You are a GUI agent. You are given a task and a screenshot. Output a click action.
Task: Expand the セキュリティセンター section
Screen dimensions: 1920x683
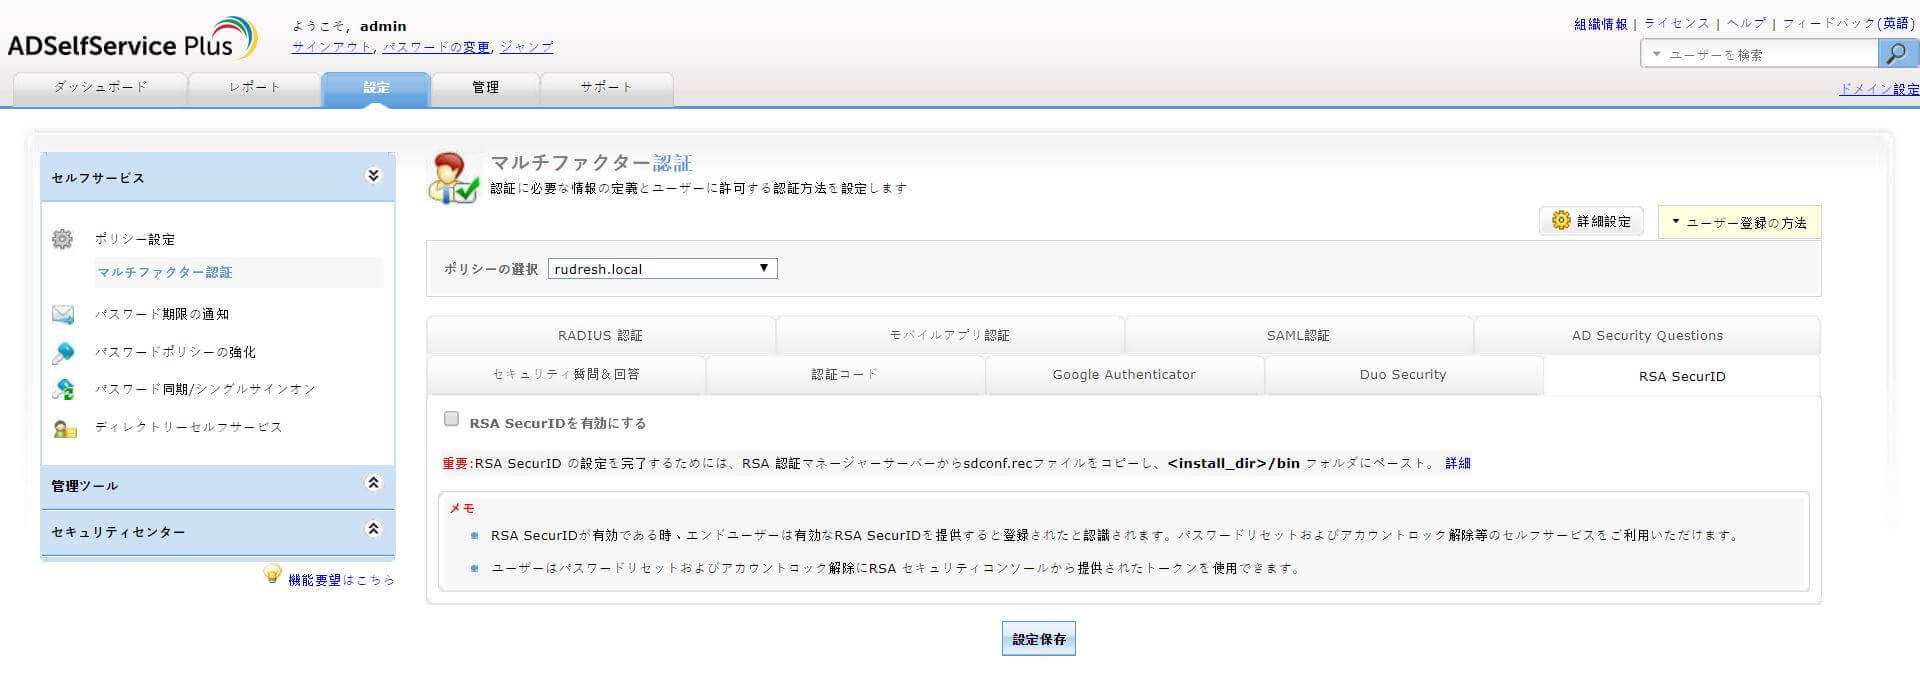(x=373, y=529)
